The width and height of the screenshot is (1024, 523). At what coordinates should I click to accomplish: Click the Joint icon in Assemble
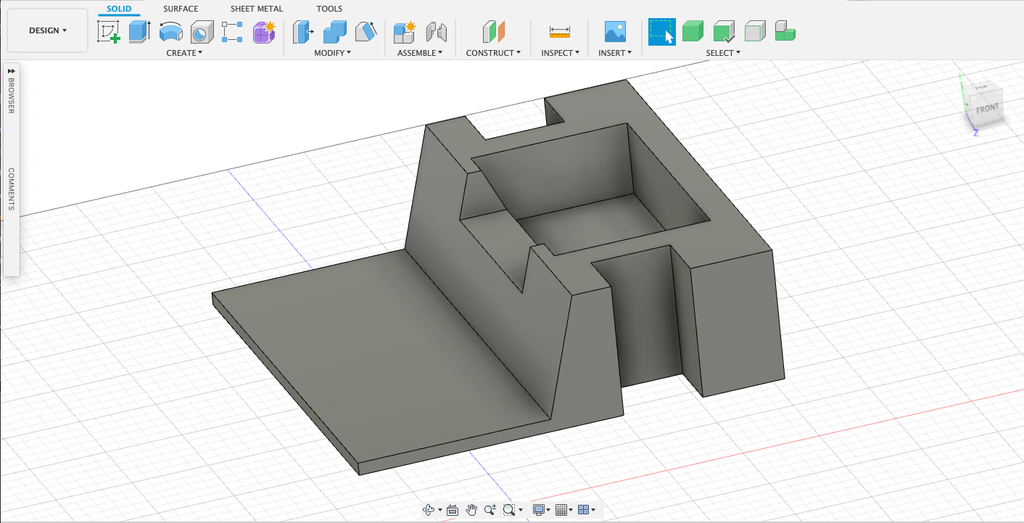click(x=436, y=32)
